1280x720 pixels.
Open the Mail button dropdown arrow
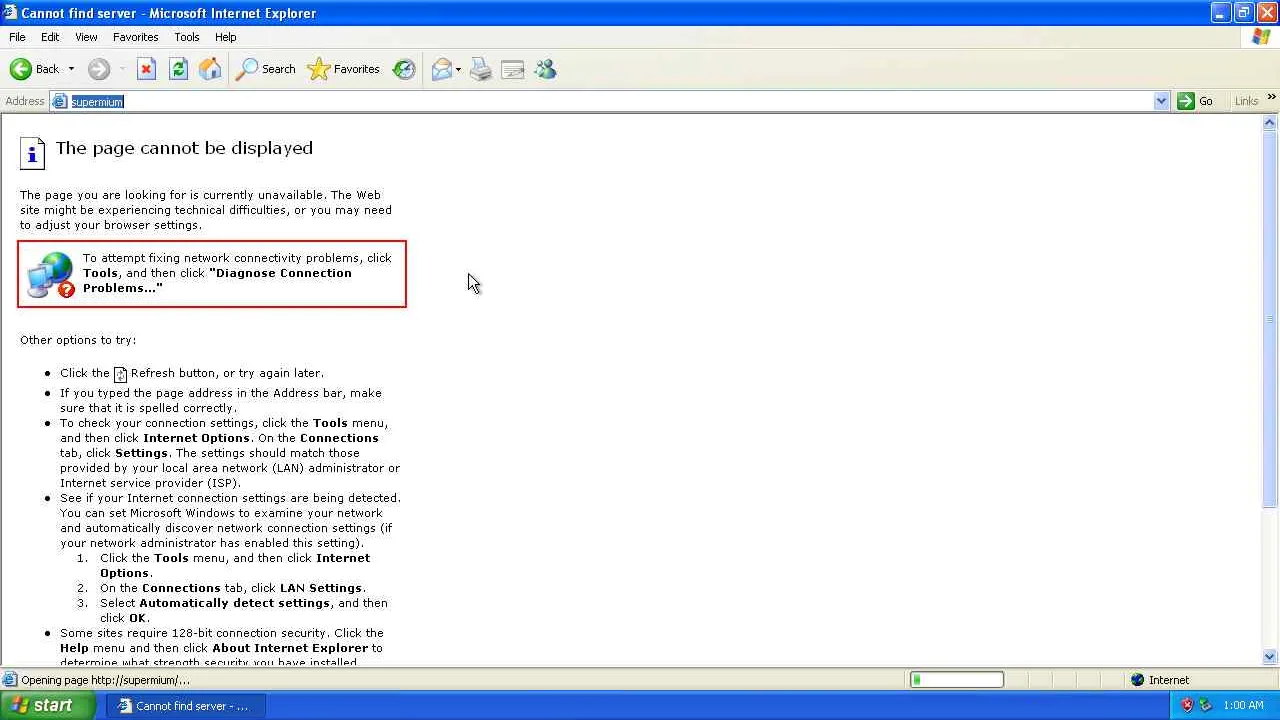point(458,69)
